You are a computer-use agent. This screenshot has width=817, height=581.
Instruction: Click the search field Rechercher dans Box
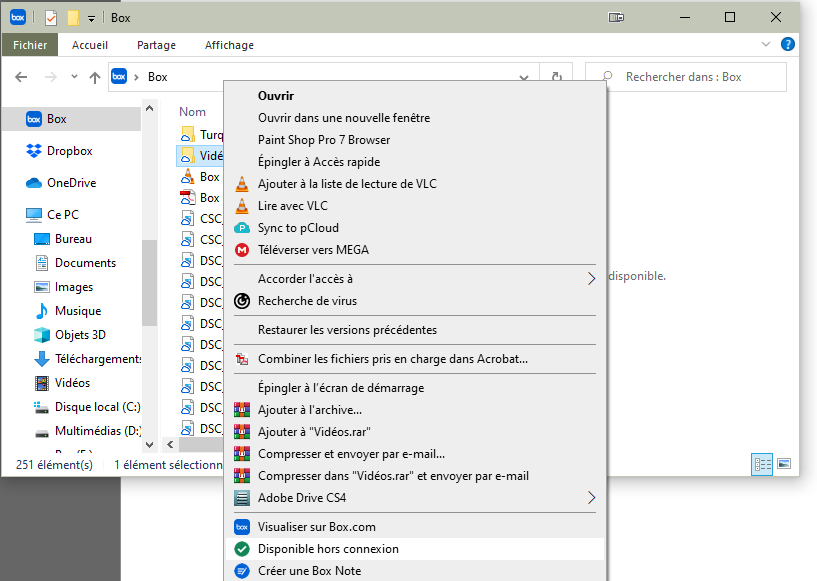pos(686,77)
